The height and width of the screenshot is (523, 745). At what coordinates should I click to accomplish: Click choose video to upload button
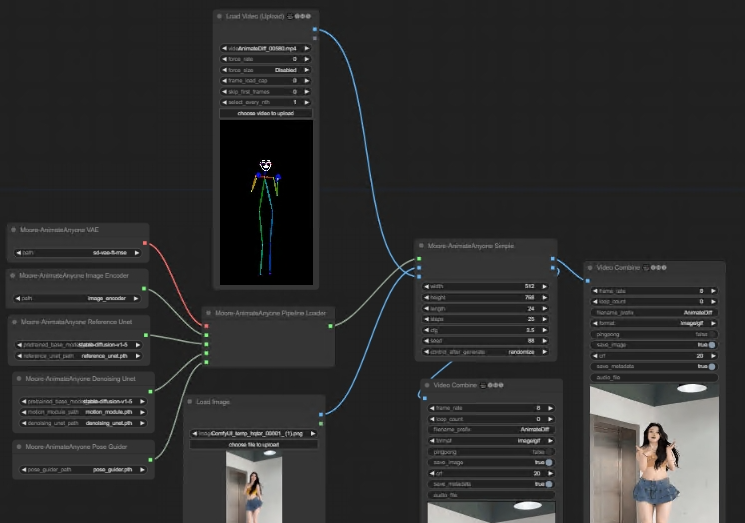point(266,114)
